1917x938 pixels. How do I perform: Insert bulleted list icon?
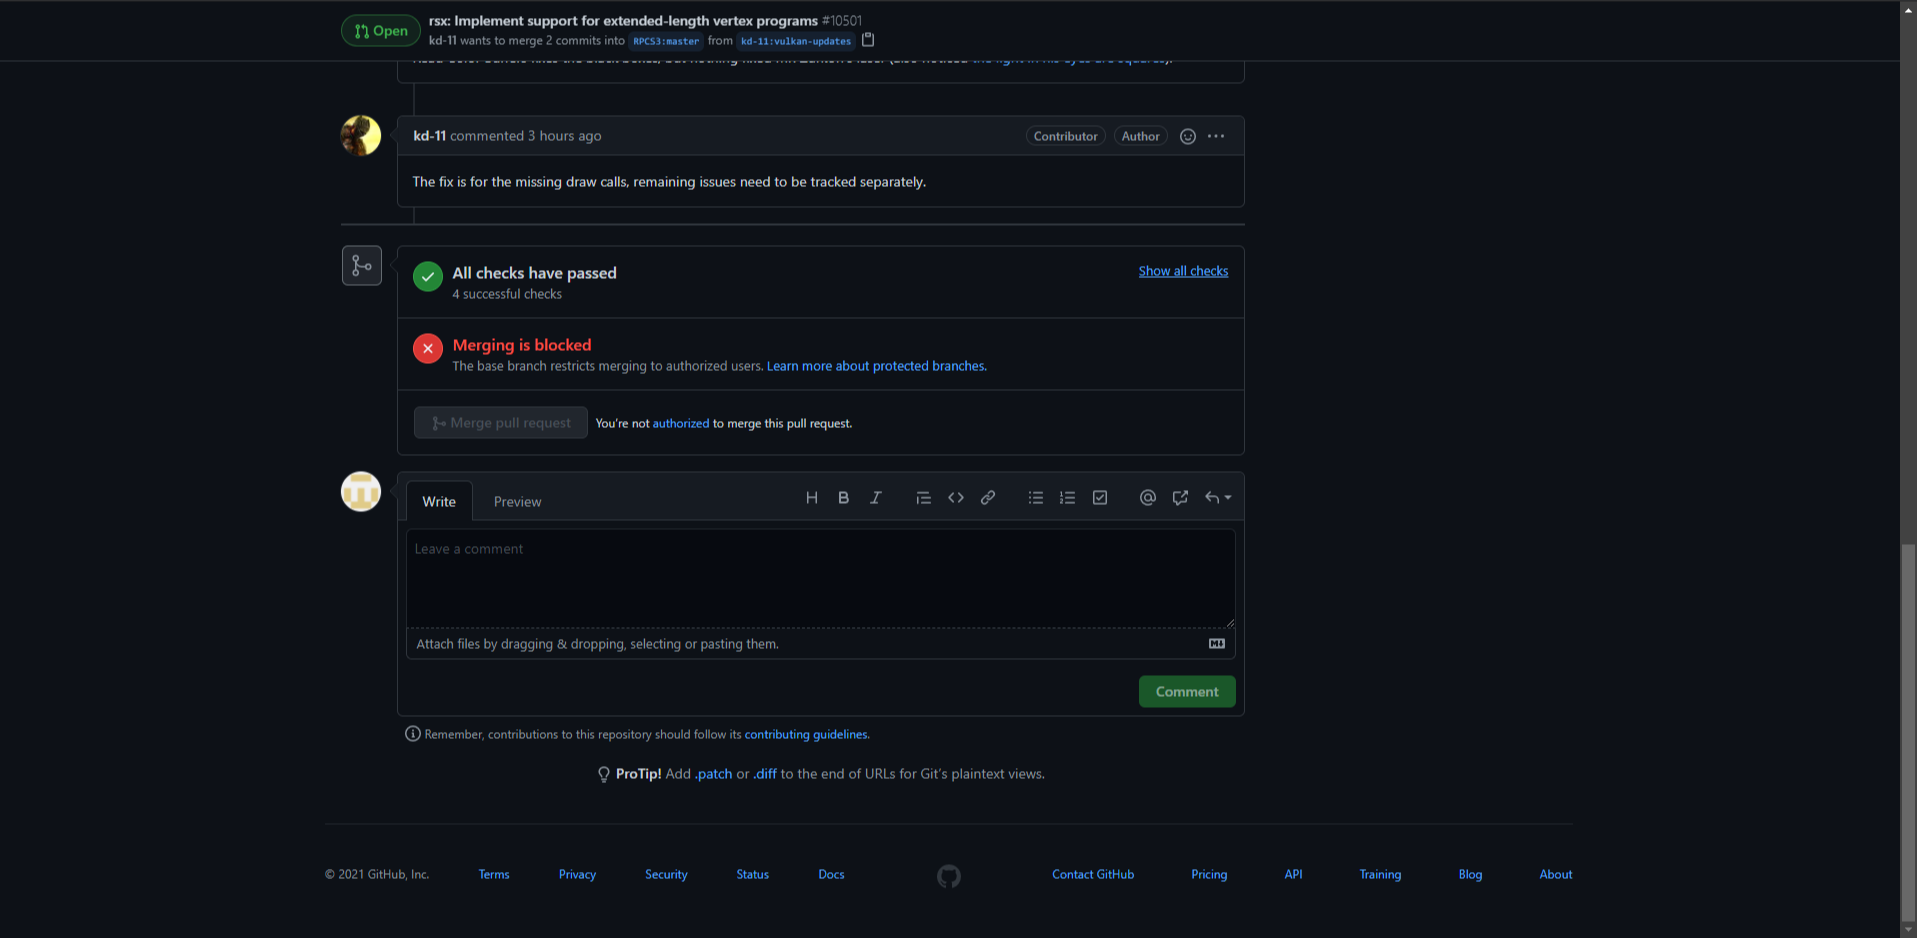[1036, 498]
